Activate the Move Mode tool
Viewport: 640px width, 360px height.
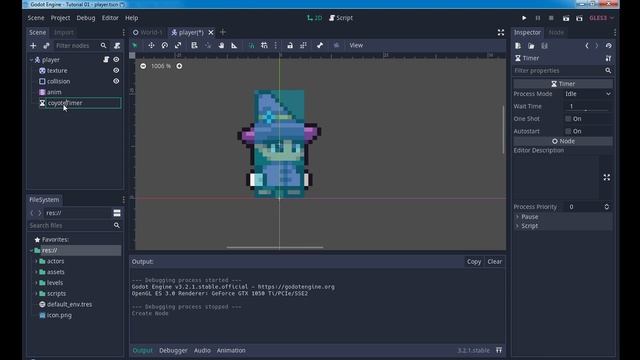pyautogui.click(x=151, y=45)
